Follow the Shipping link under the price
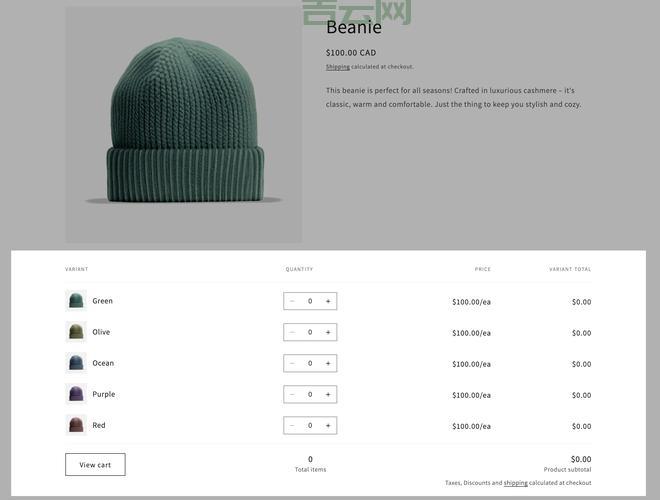Viewport: 660px width, 500px height. pyautogui.click(x=338, y=66)
